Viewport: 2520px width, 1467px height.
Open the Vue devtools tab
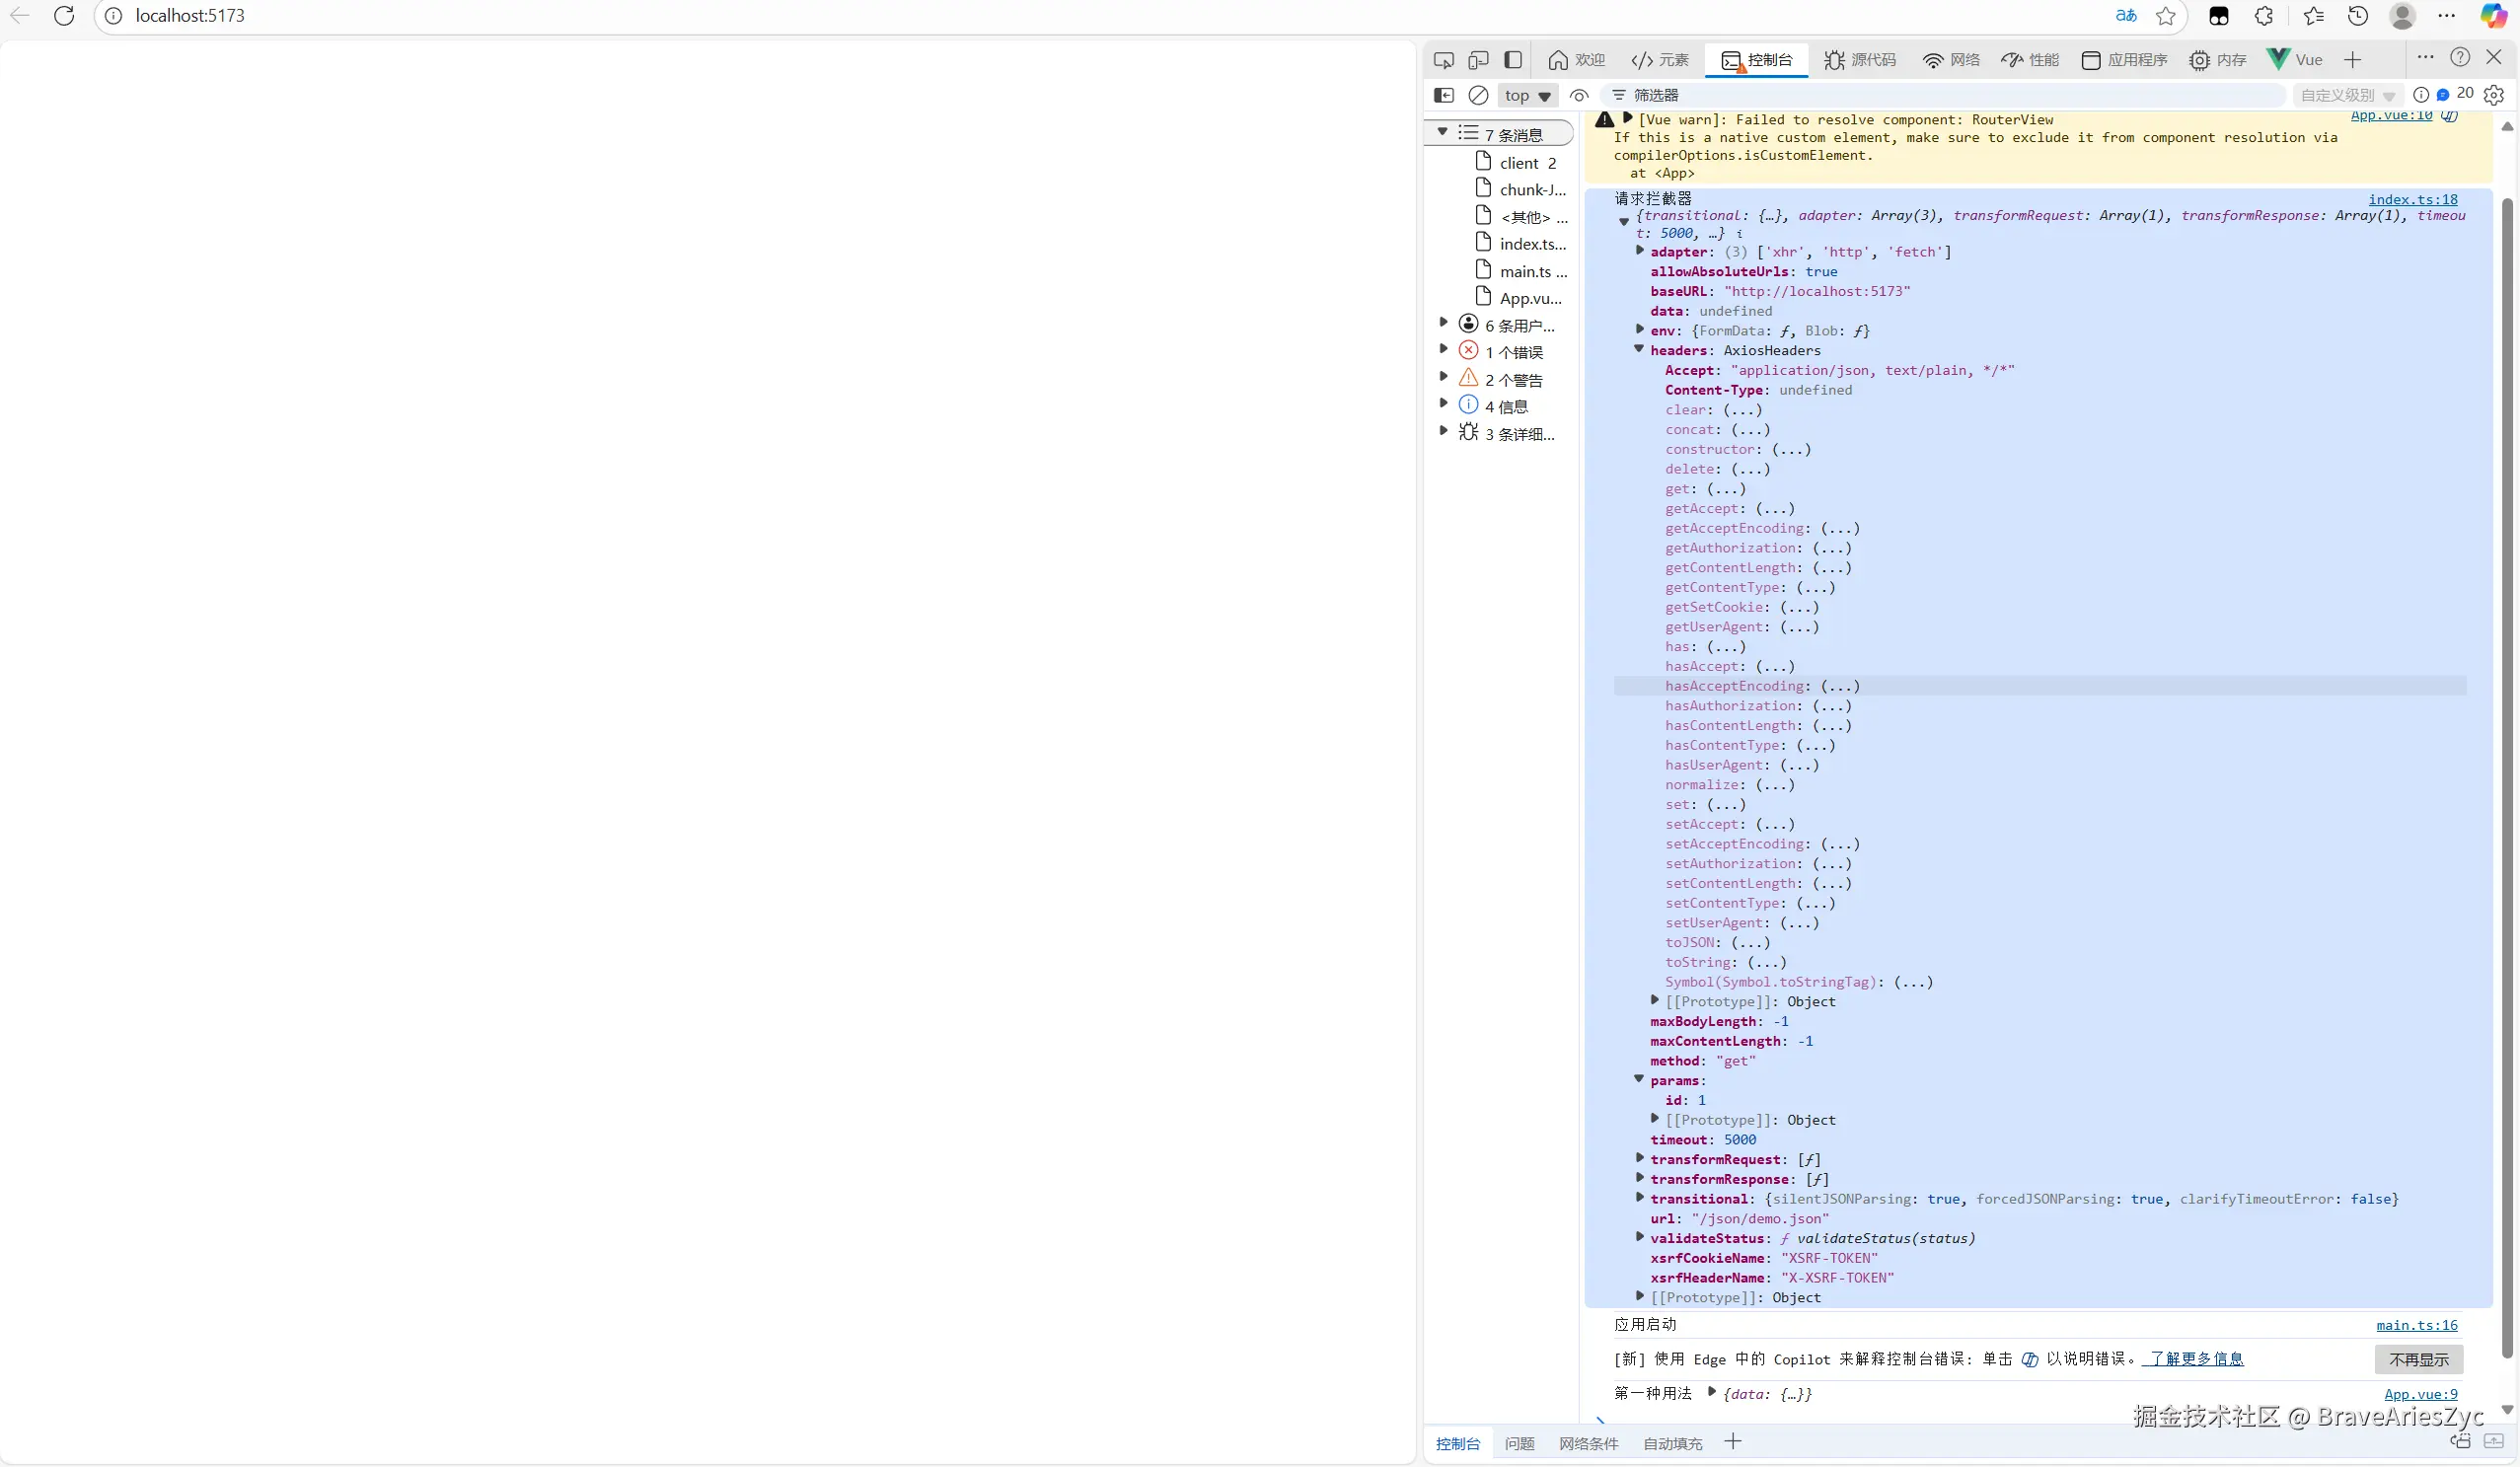point(2295,60)
